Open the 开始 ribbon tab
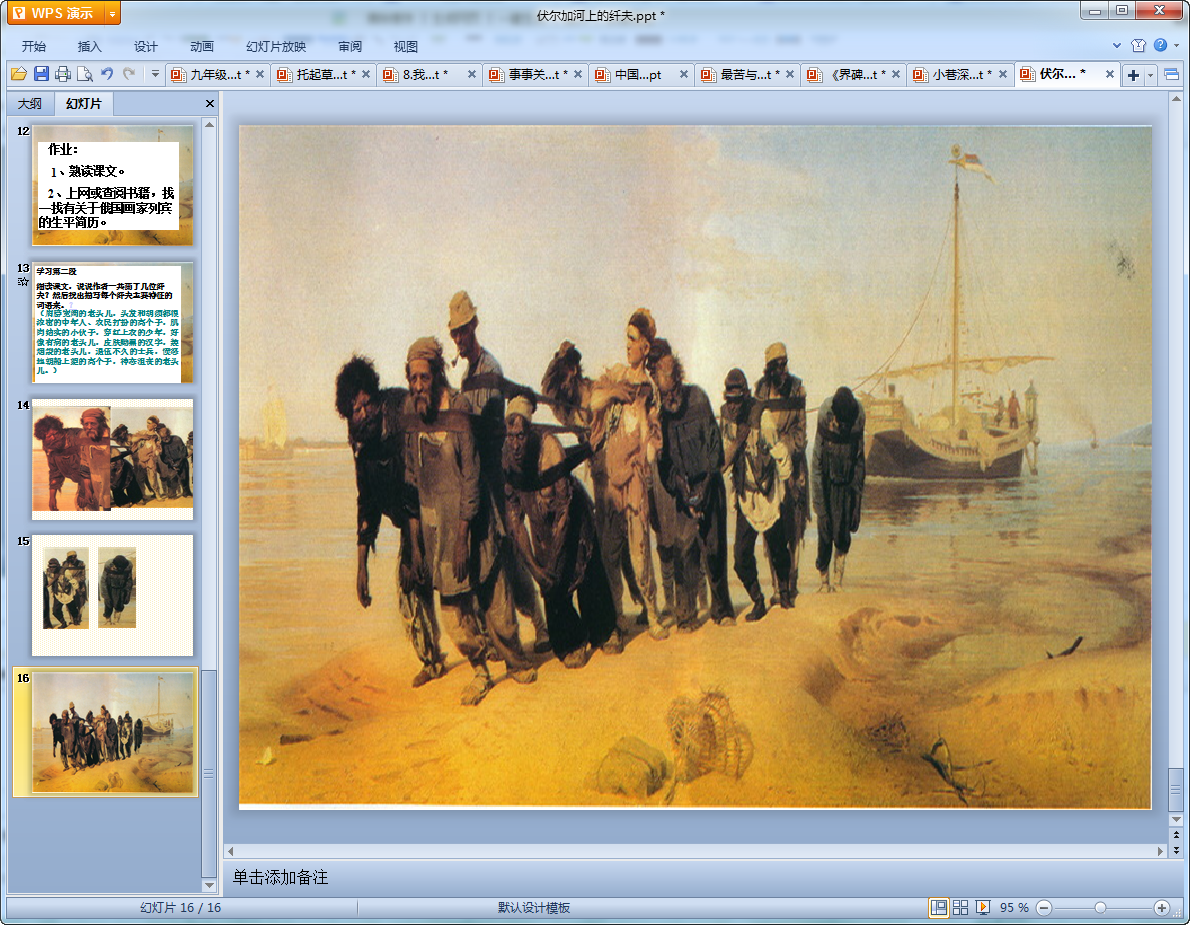 click(33, 46)
